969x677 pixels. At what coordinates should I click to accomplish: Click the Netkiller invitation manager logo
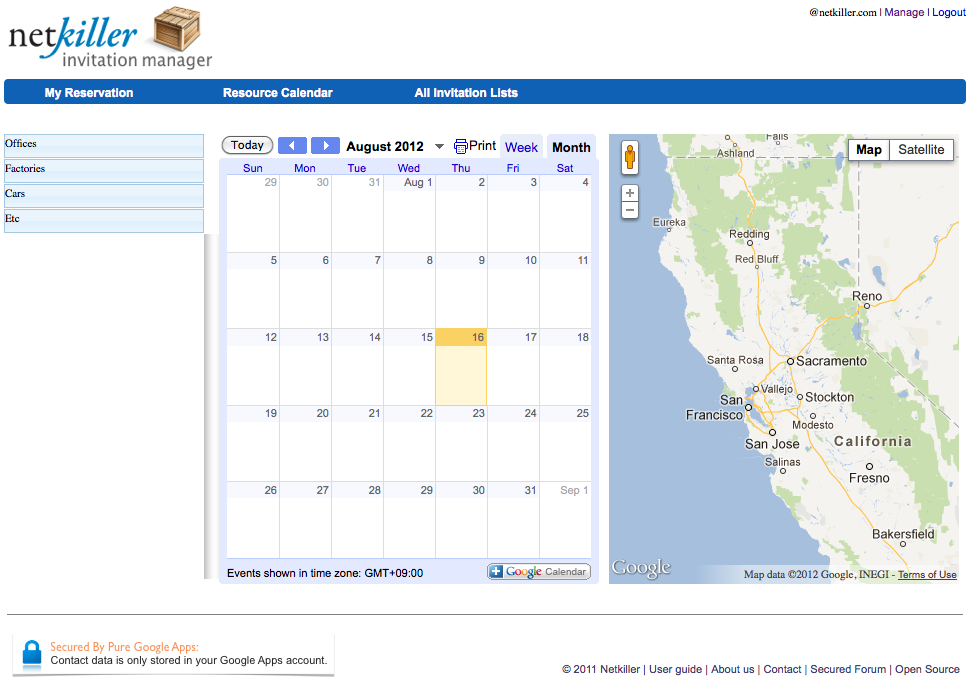click(110, 38)
